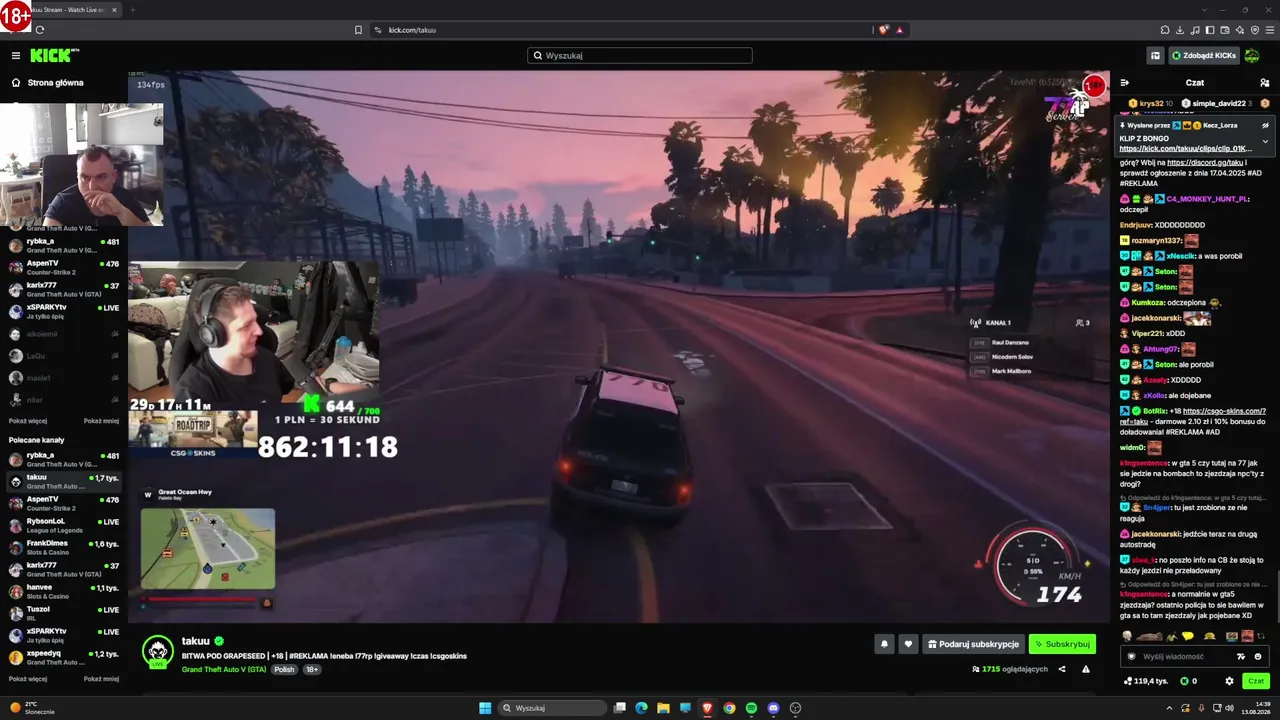1280x720 pixels.
Task: Click the Zdobądź KICKs button
Action: (x=1203, y=56)
